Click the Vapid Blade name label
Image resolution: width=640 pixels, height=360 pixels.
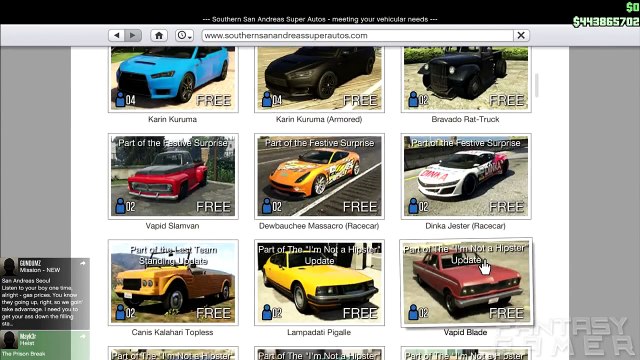point(465,332)
